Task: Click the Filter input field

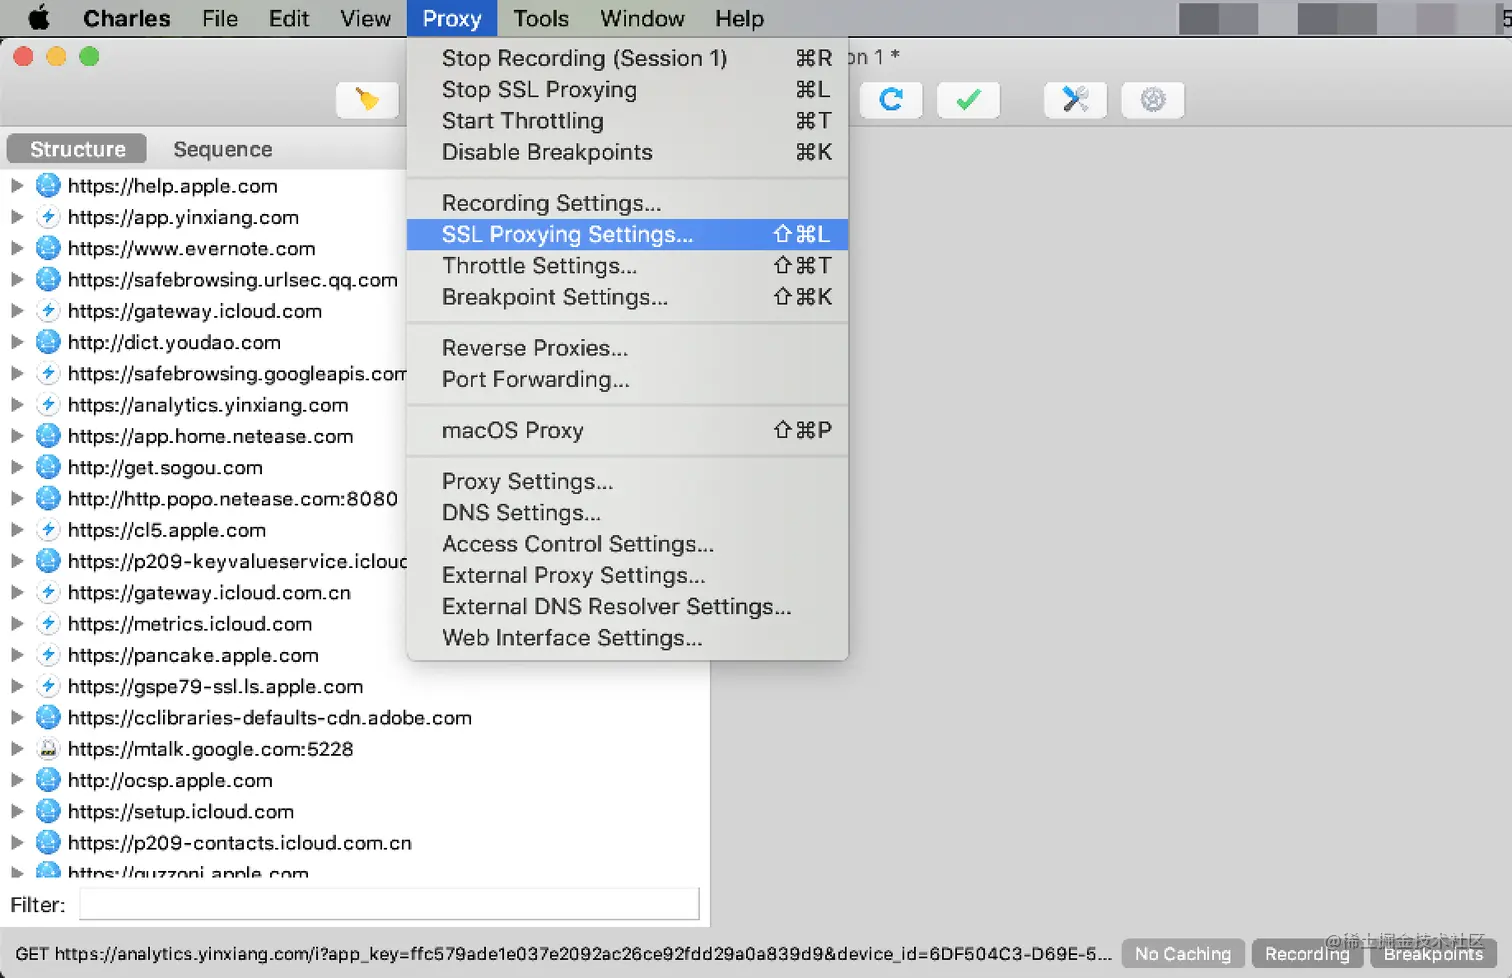Action: point(388,903)
